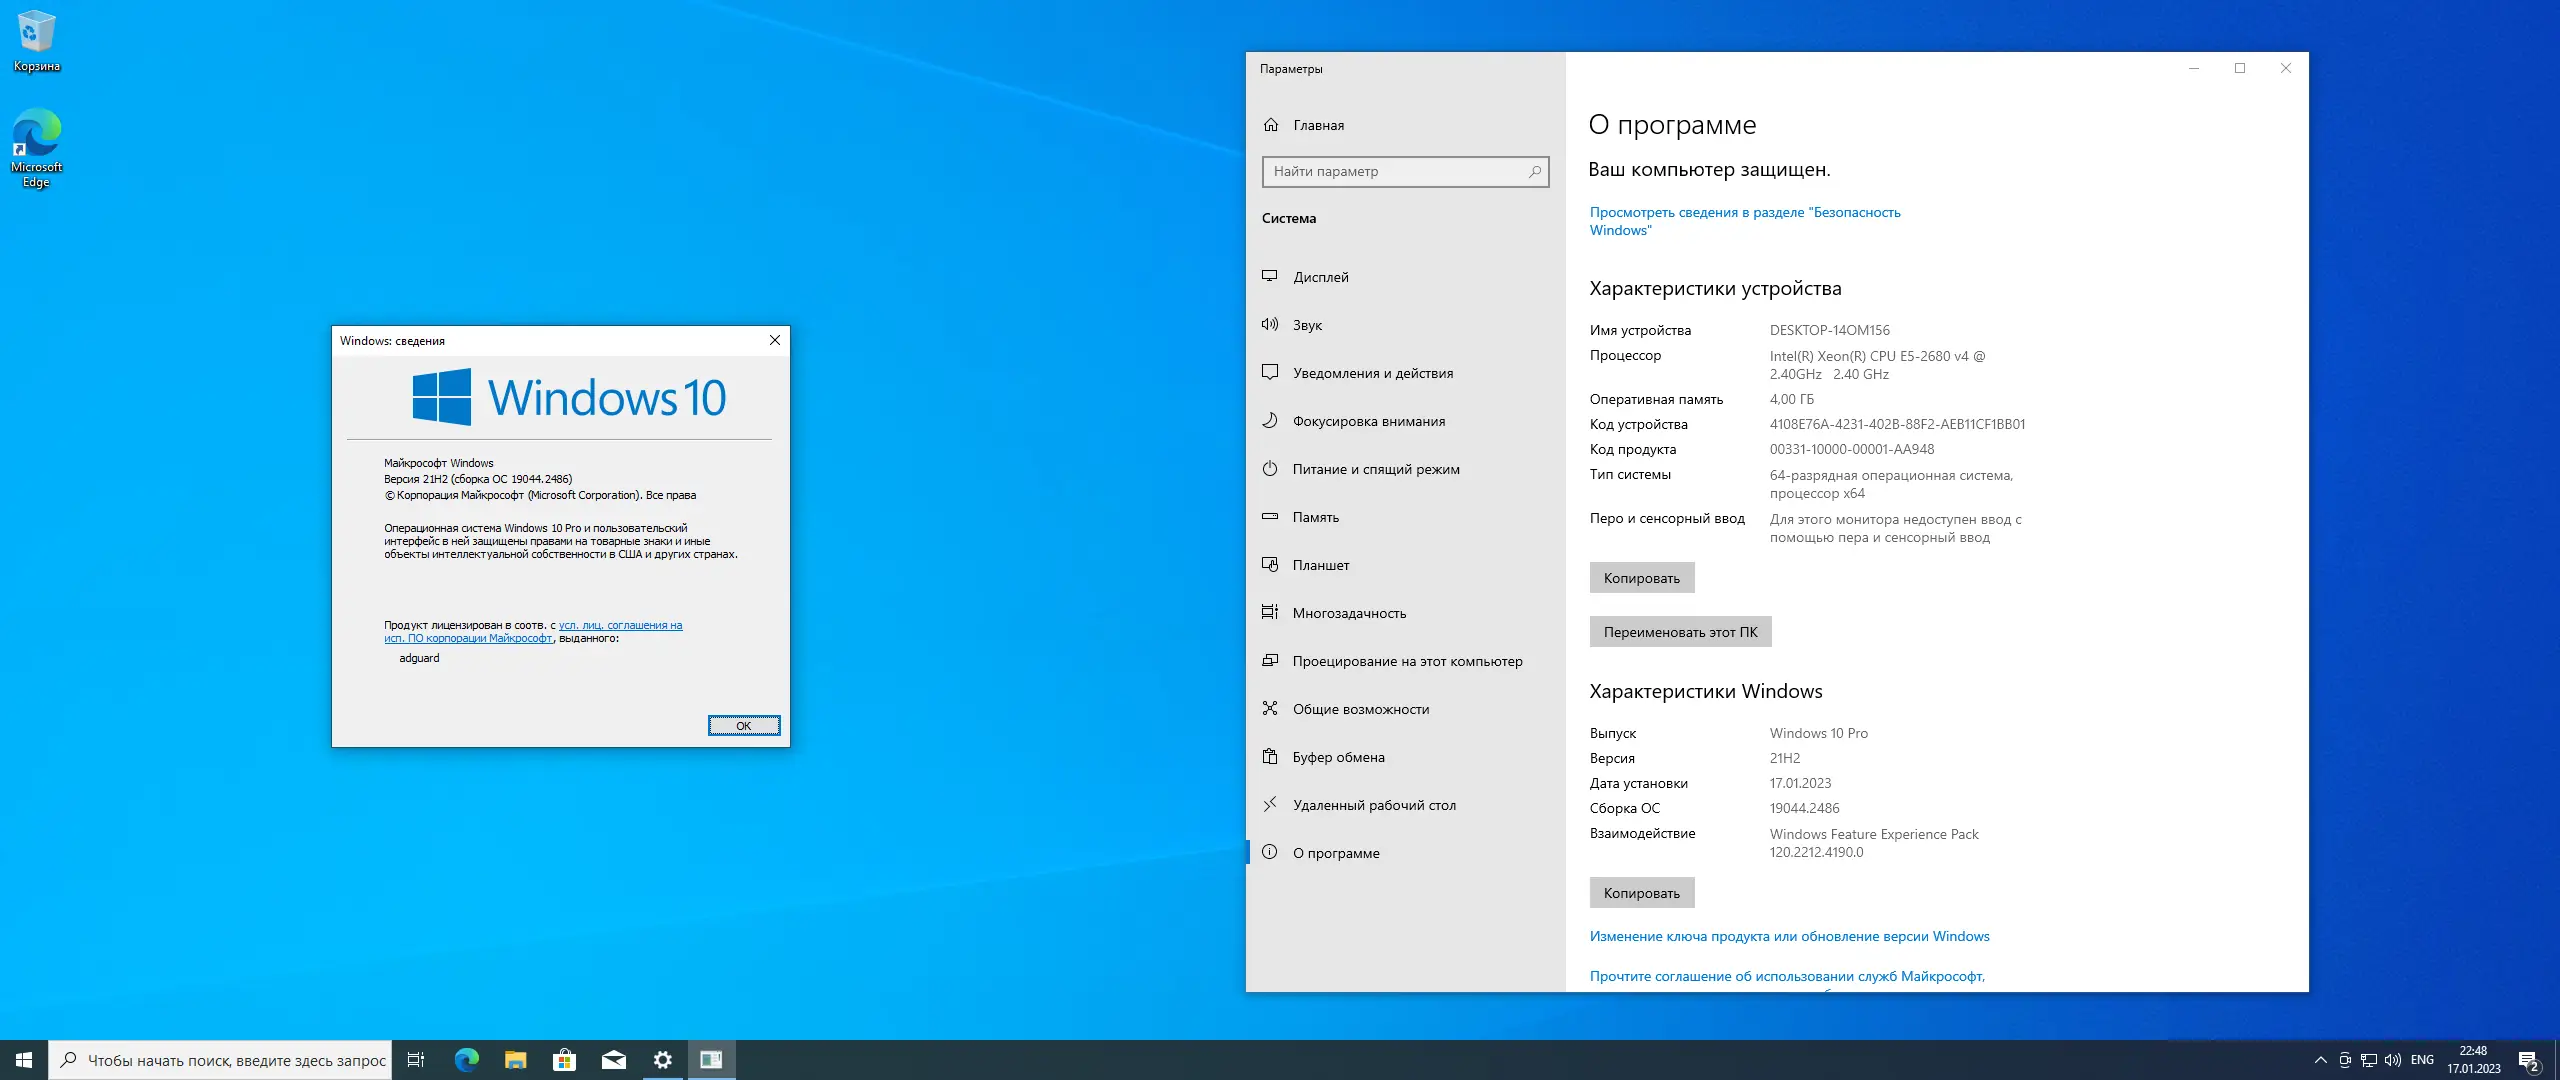Click the Sound speaker icon in sidebar

tap(1270, 324)
